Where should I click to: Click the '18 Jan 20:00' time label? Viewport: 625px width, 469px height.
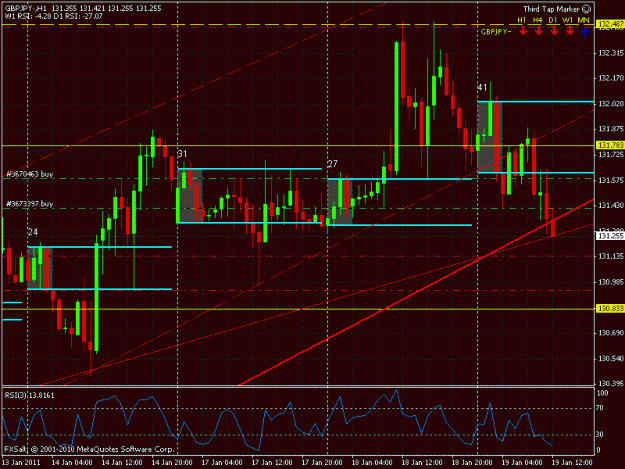472,463
